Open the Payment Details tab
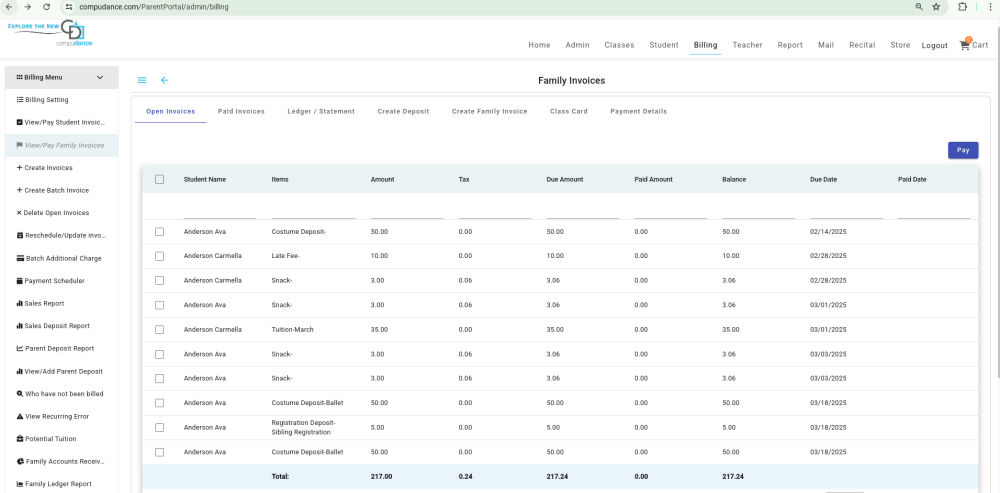This screenshot has height=493, width=1000. pos(638,112)
